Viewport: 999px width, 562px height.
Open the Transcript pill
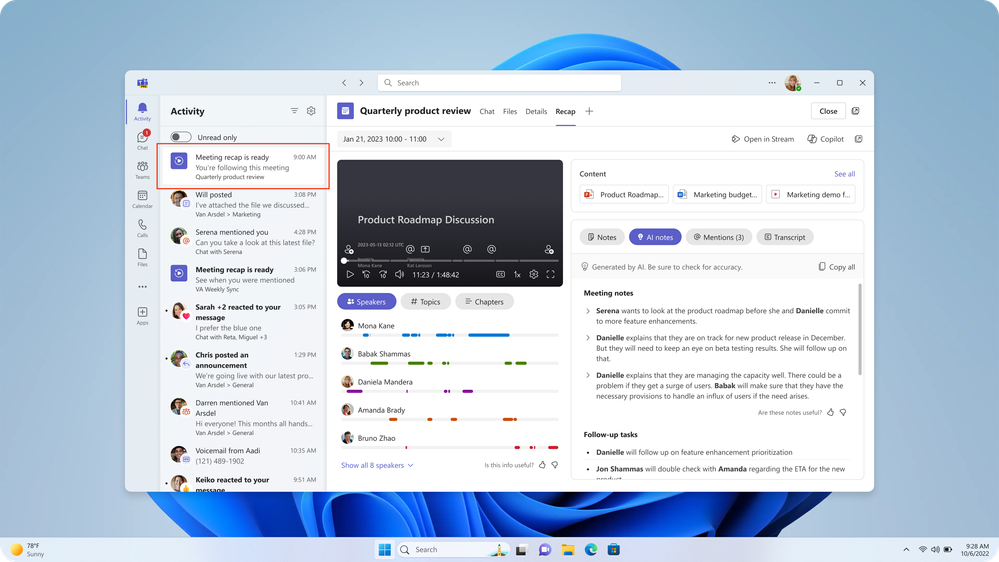click(x=784, y=237)
